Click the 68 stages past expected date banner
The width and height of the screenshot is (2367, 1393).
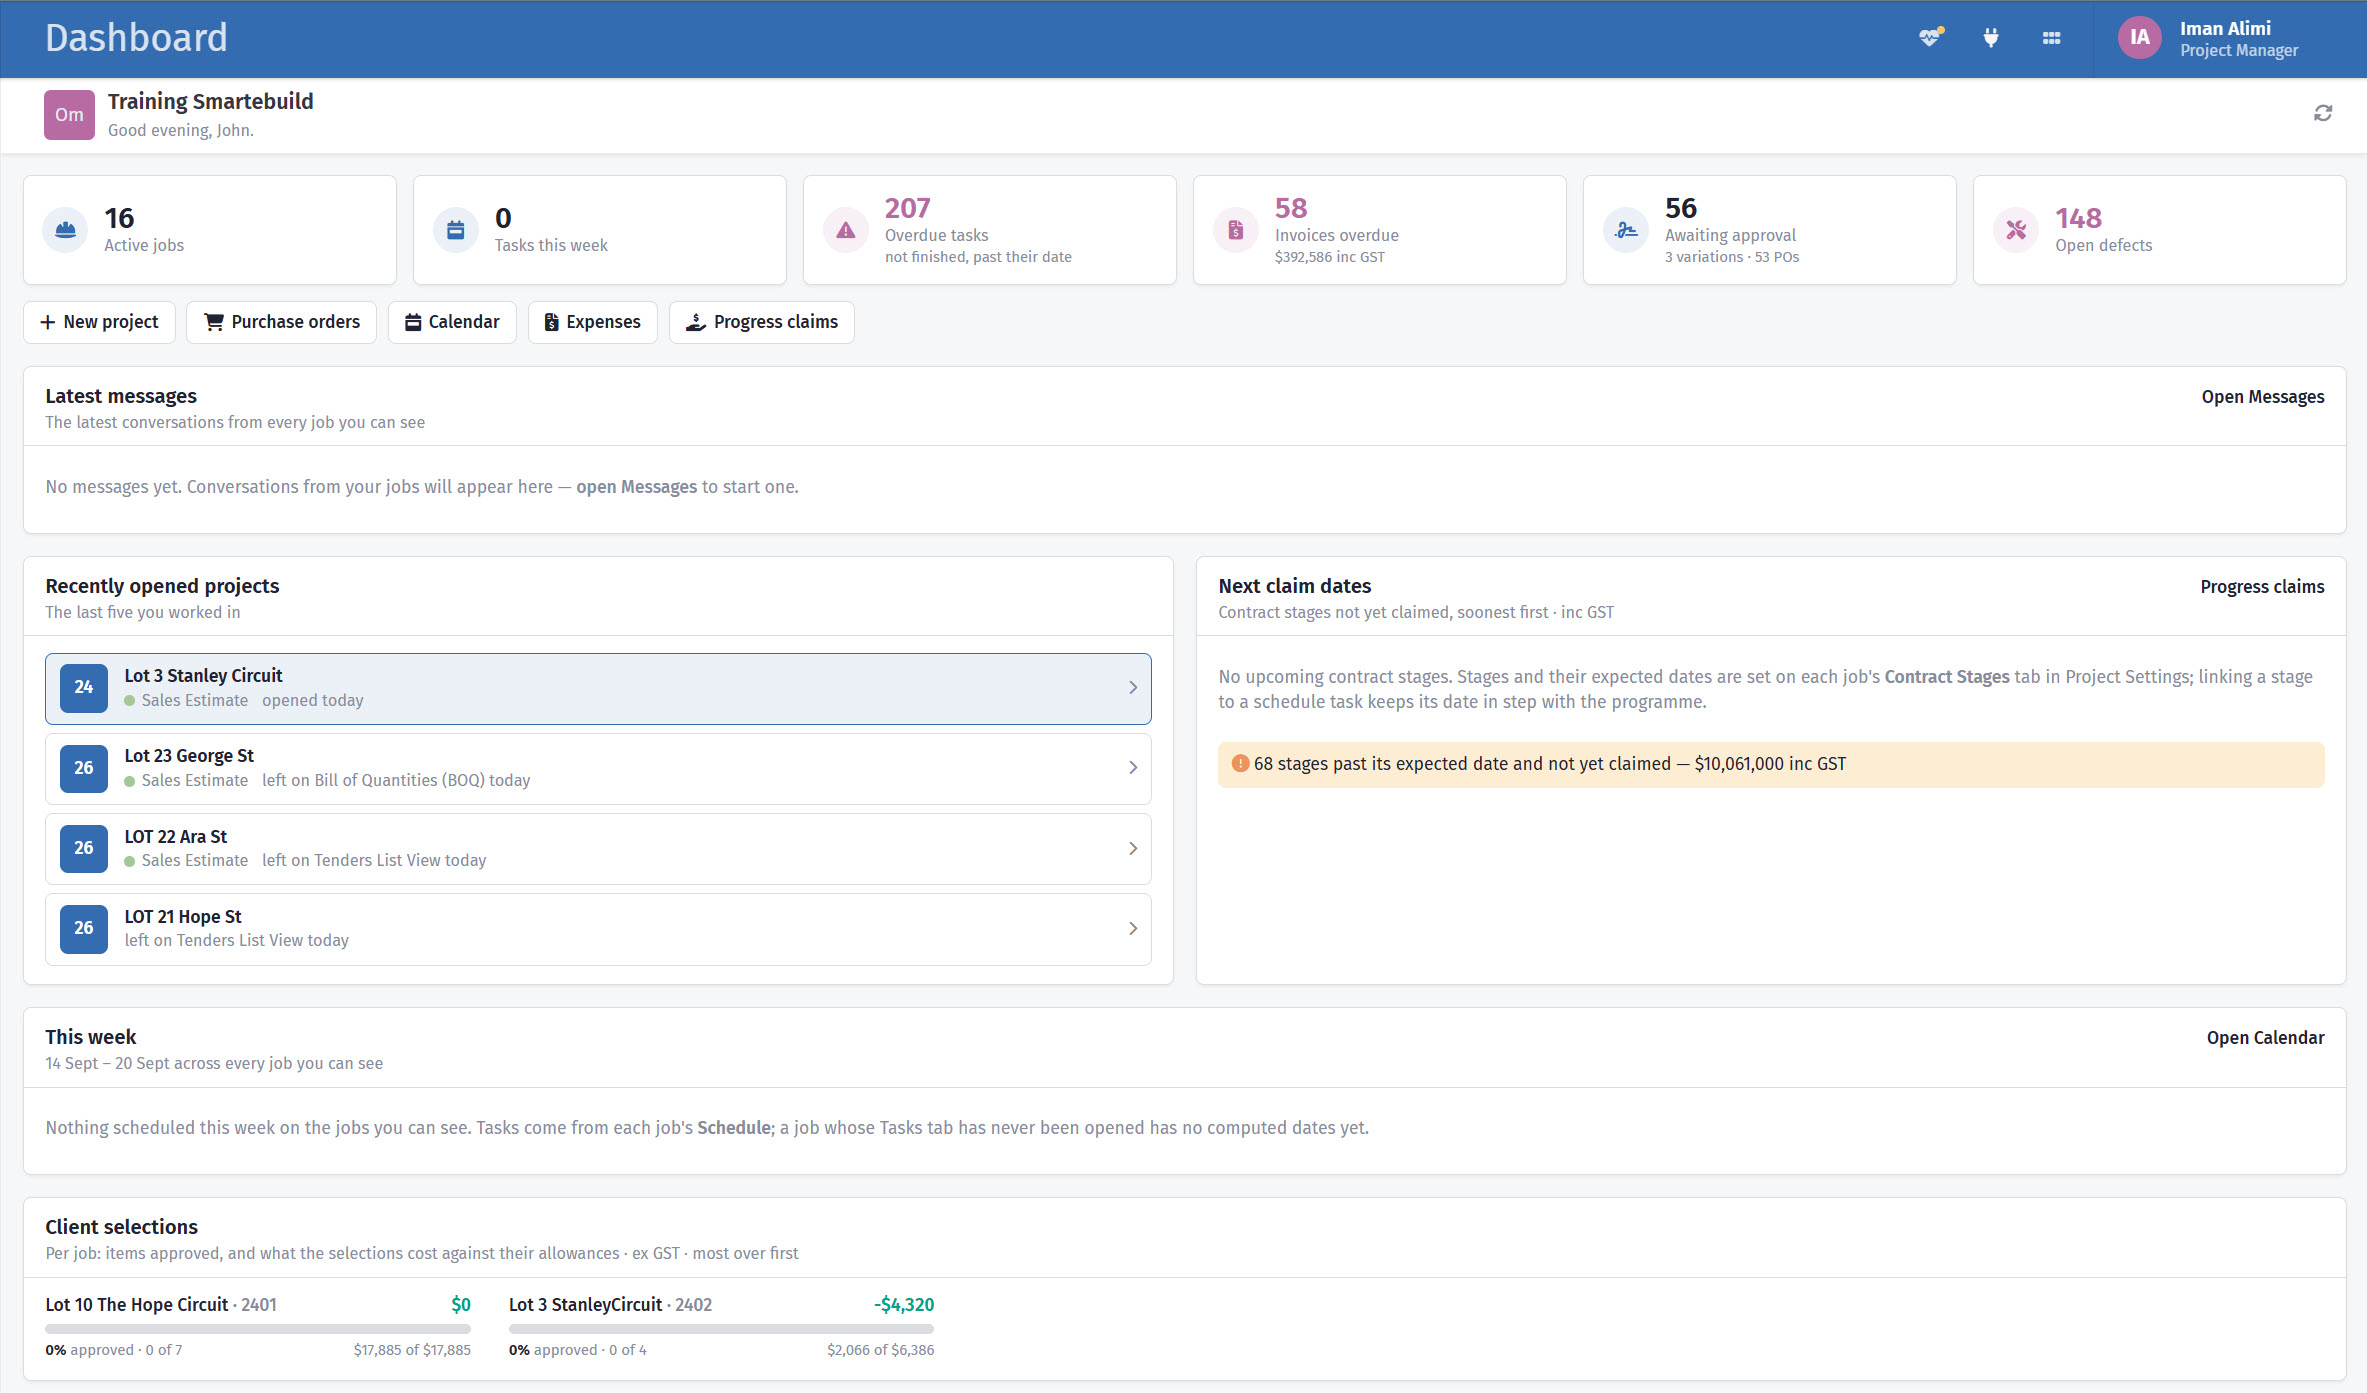point(1771,764)
